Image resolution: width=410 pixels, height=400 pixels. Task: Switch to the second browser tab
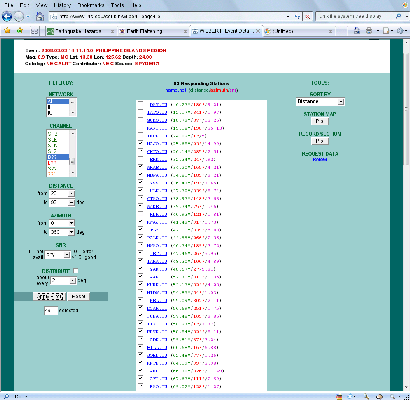pyautogui.click(x=152, y=31)
